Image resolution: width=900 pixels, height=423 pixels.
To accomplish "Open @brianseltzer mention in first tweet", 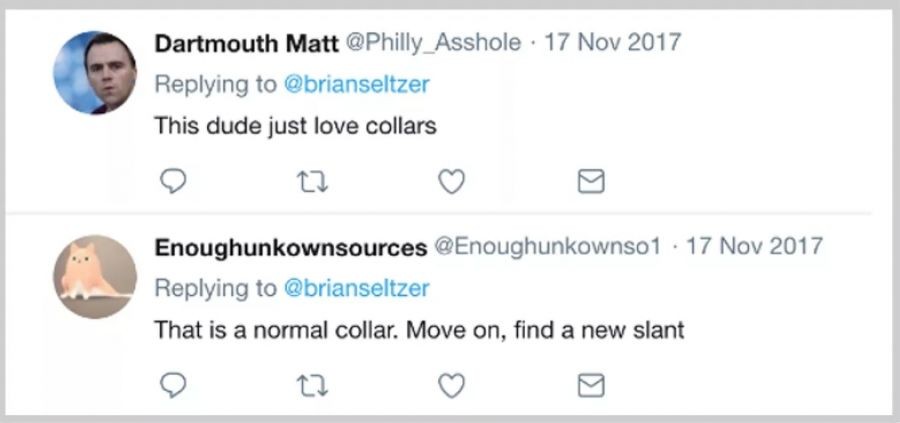I will 357,85.
